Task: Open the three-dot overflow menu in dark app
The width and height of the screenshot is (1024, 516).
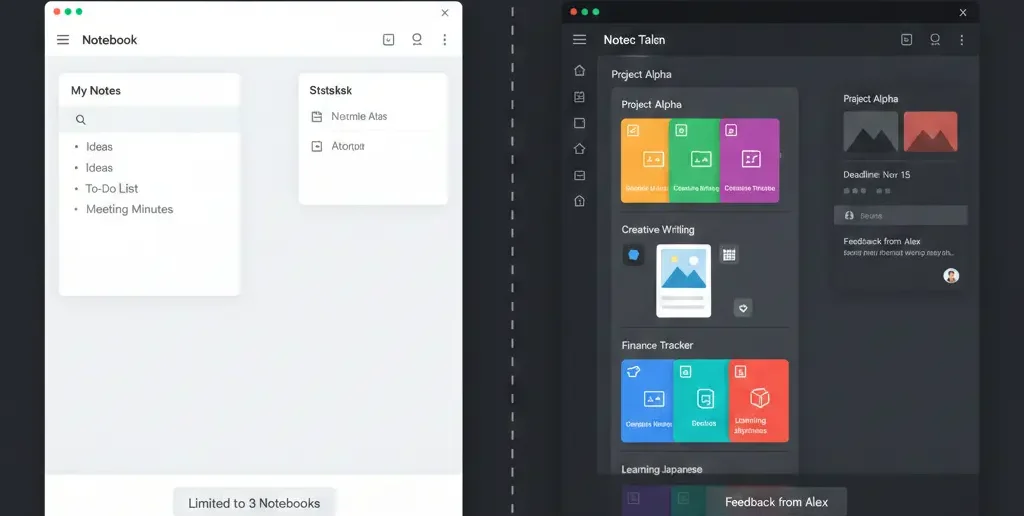Action: (x=962, y=40)
